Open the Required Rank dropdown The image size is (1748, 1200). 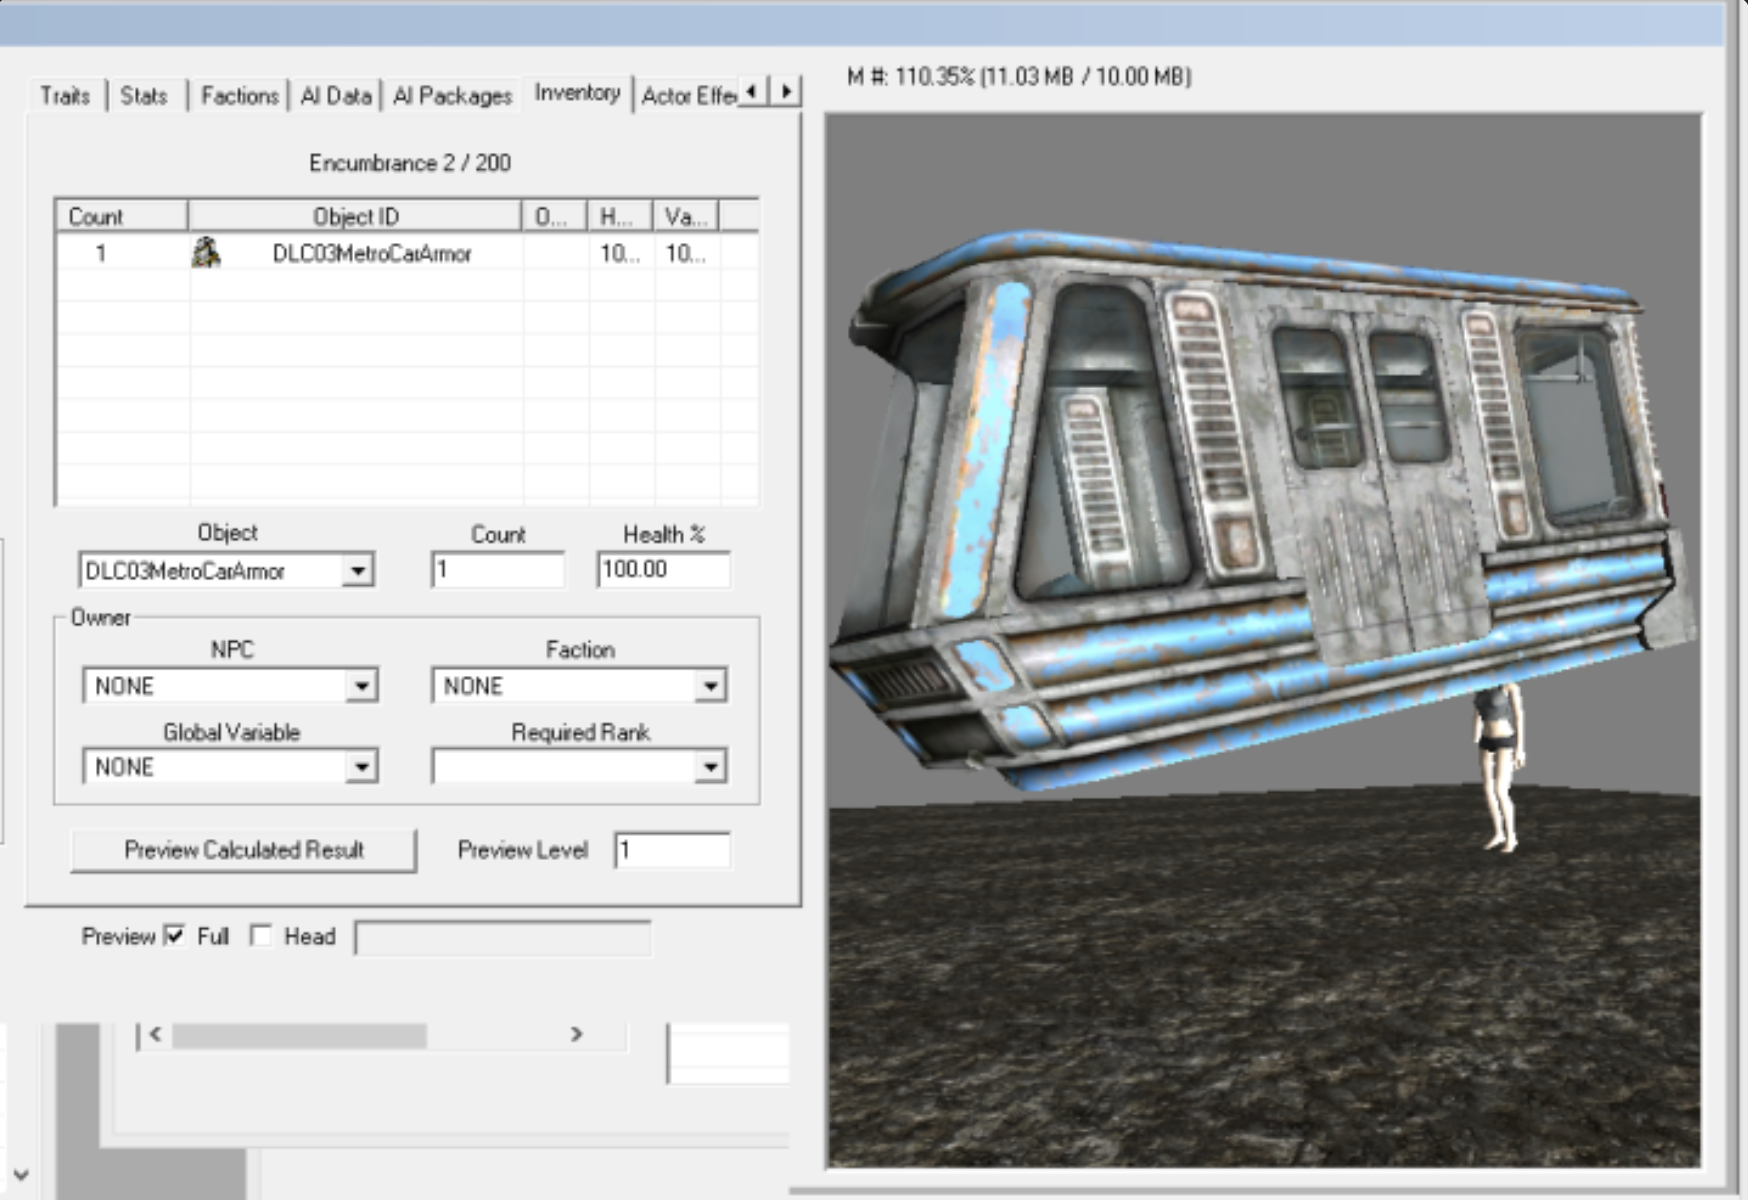tap(710, 767)
